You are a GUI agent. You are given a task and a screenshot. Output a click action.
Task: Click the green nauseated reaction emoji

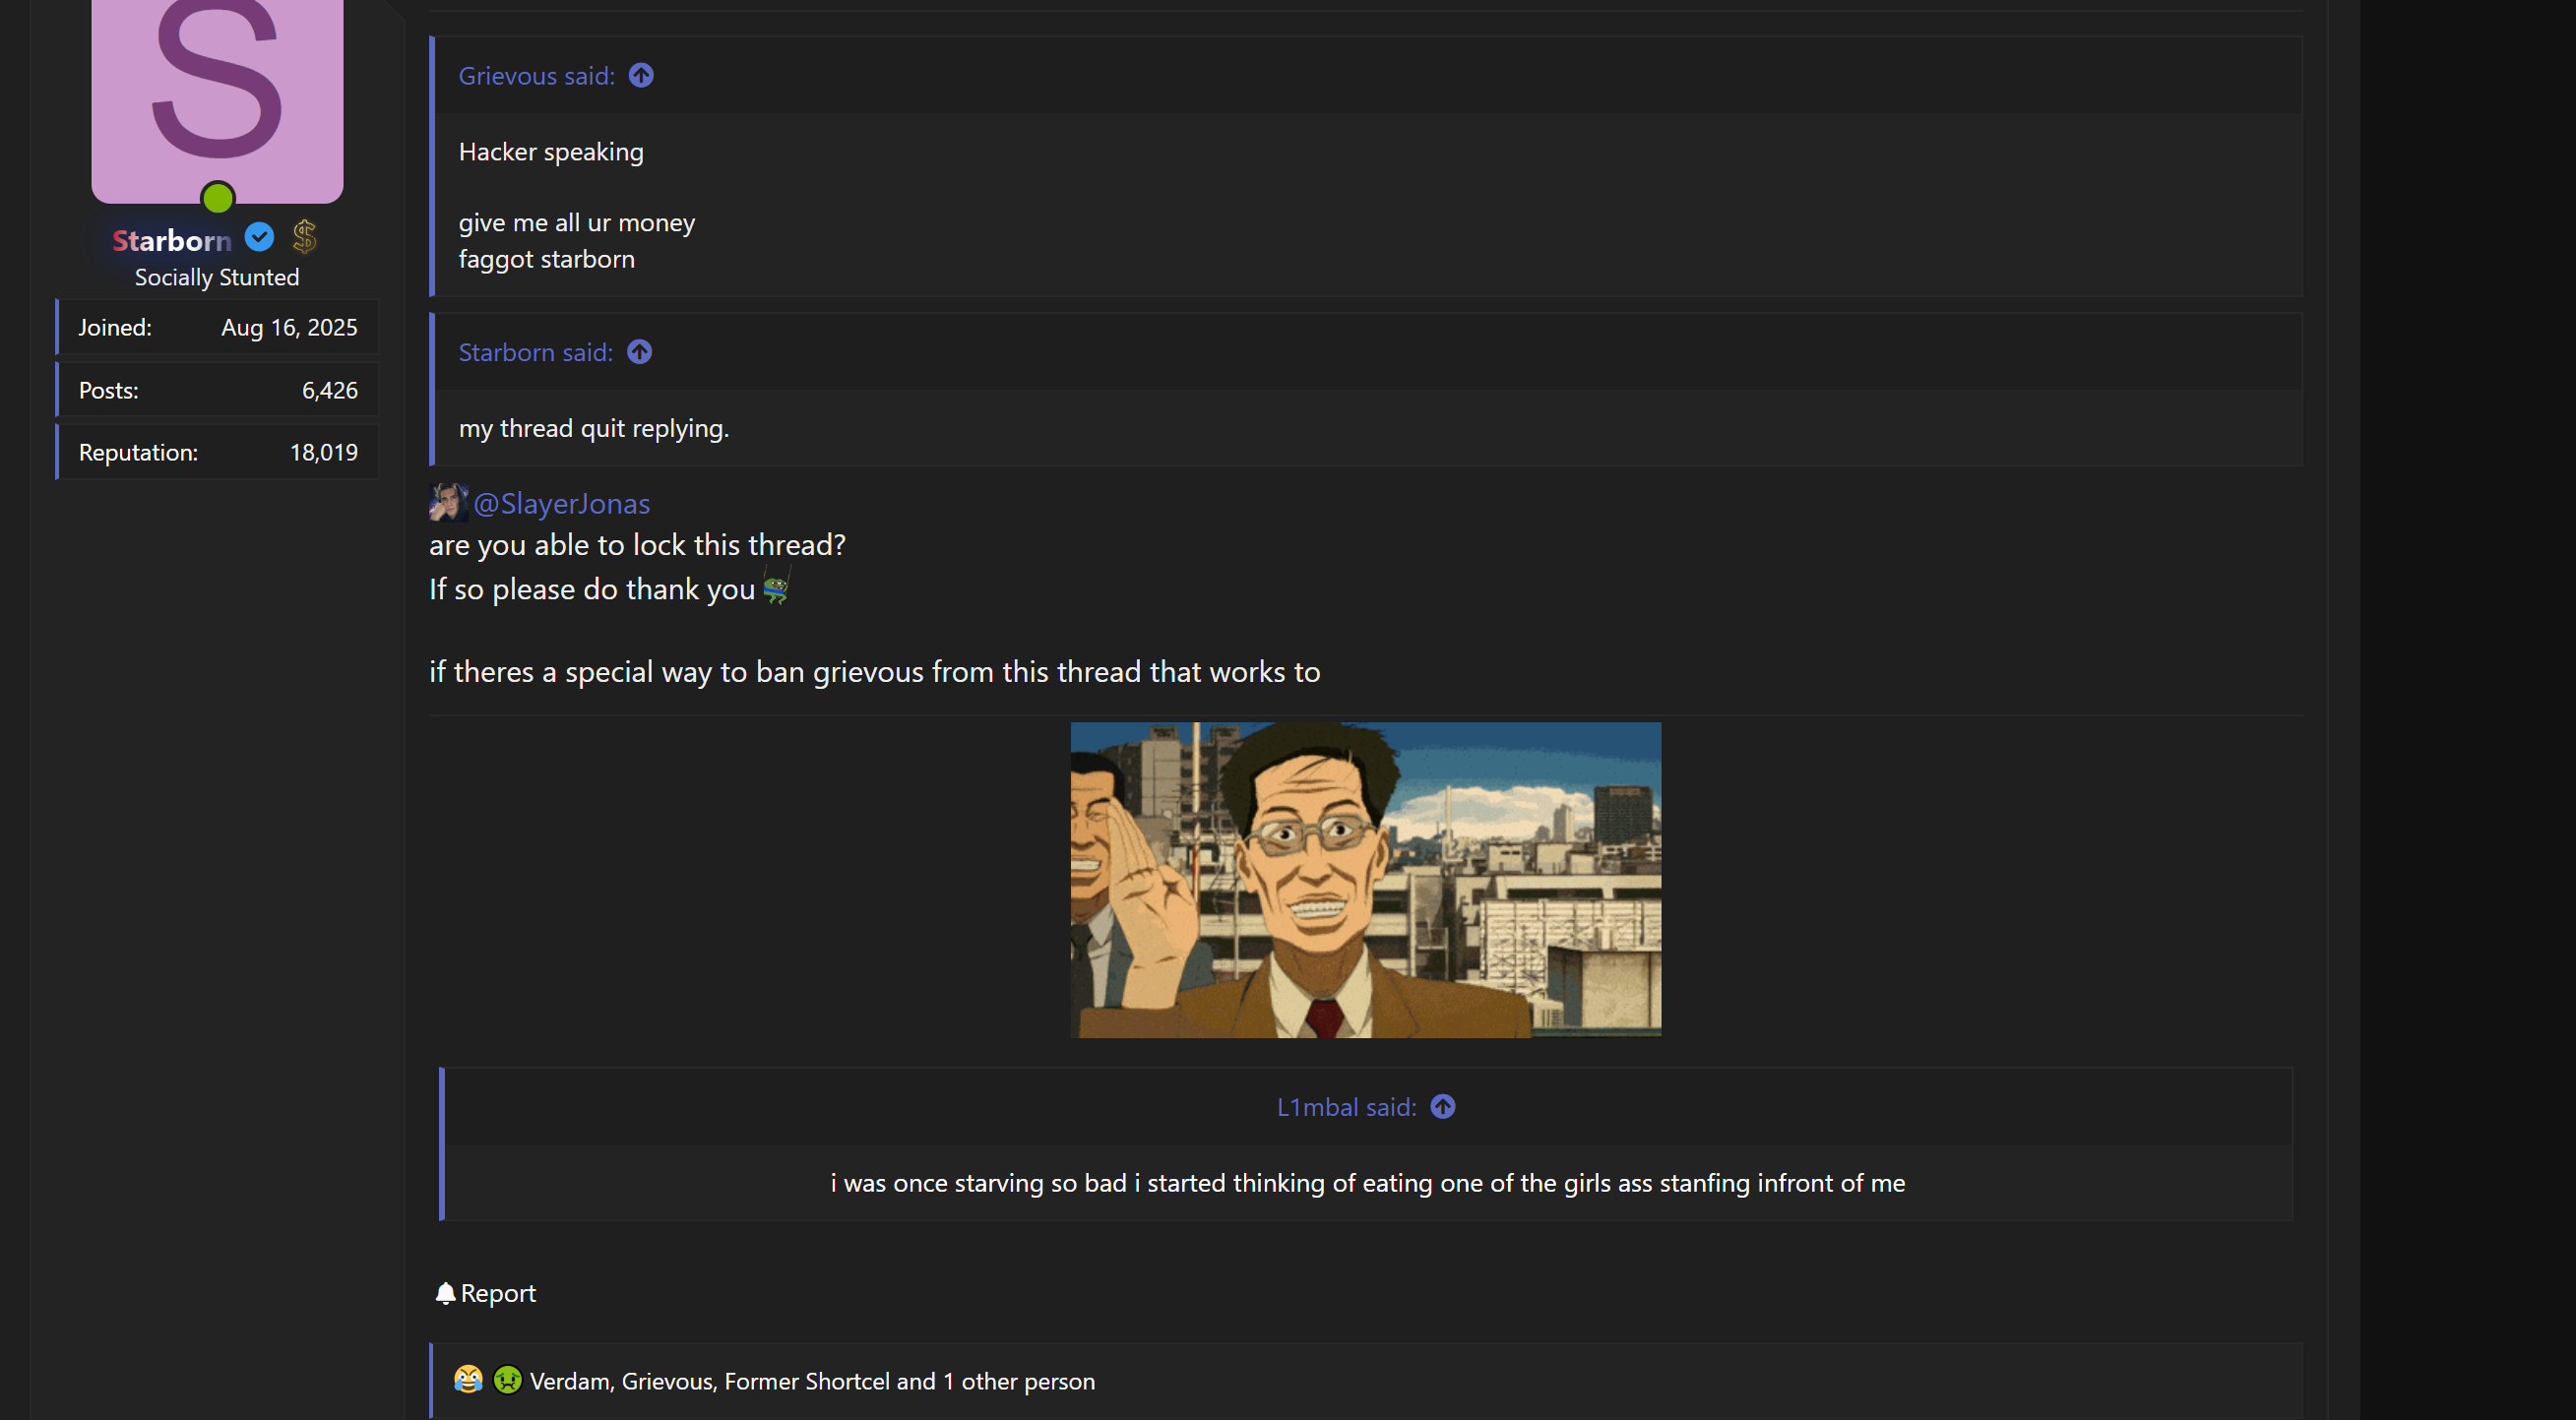[x=507, y=1380]
